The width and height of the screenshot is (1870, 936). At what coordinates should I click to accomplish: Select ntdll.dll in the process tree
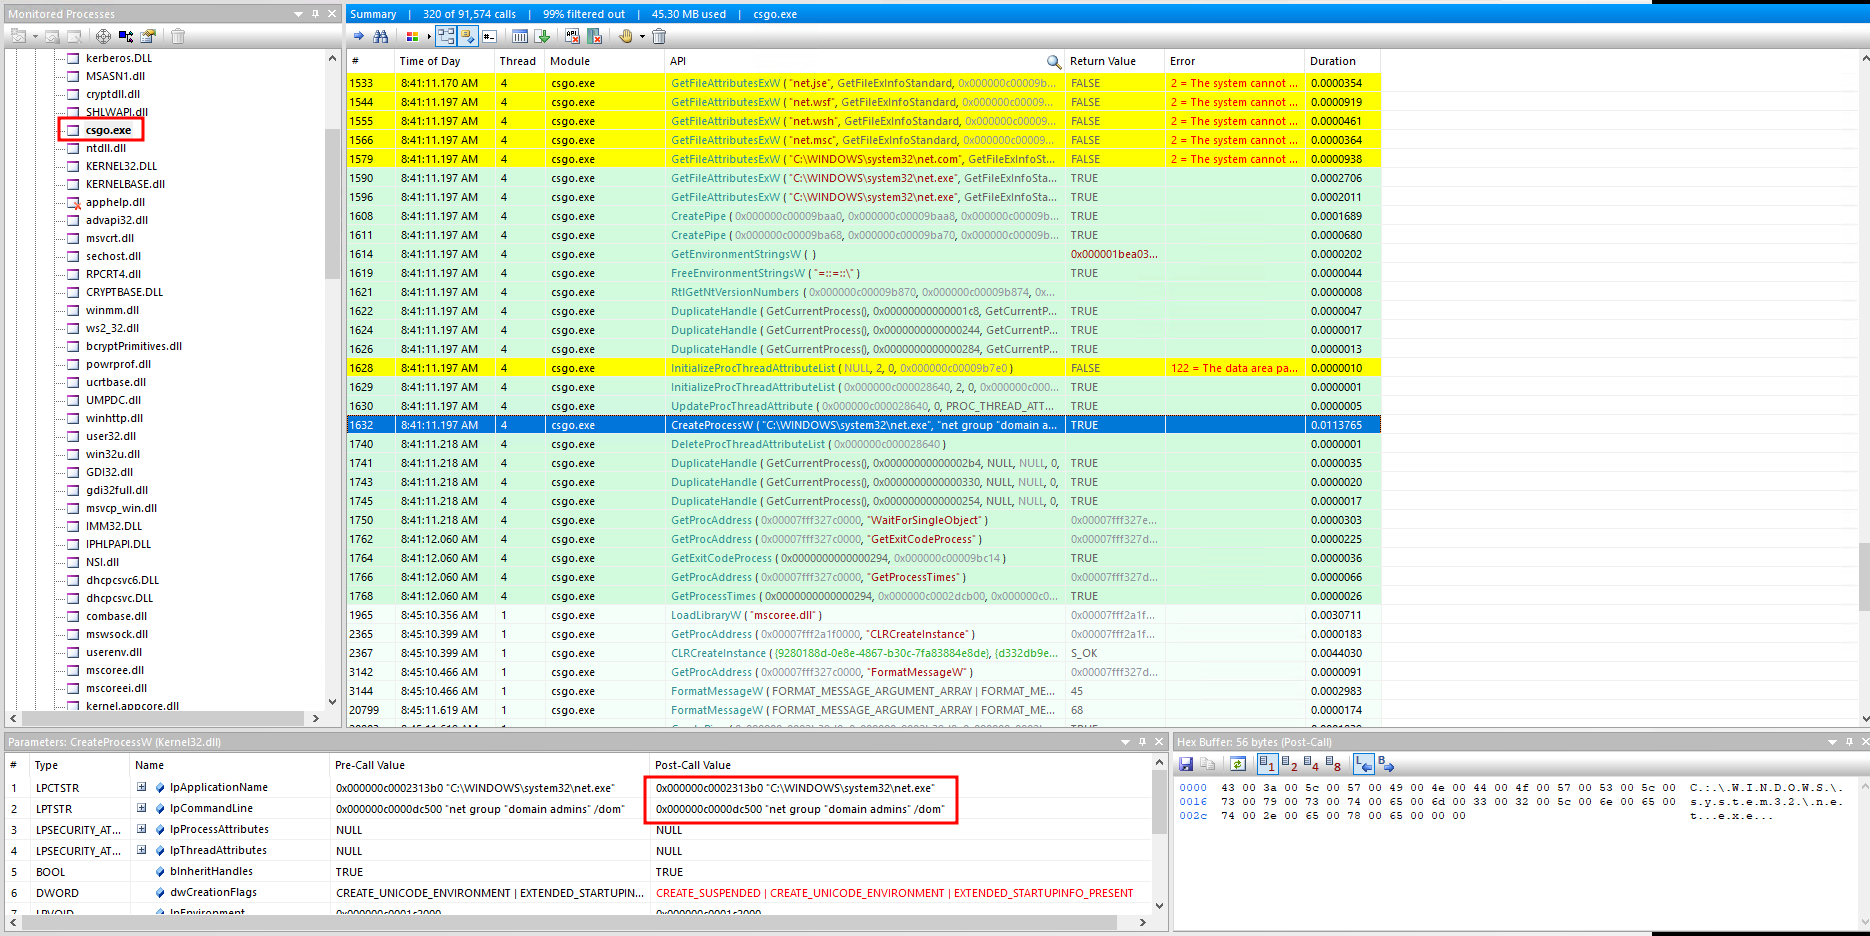click(106, 148)
